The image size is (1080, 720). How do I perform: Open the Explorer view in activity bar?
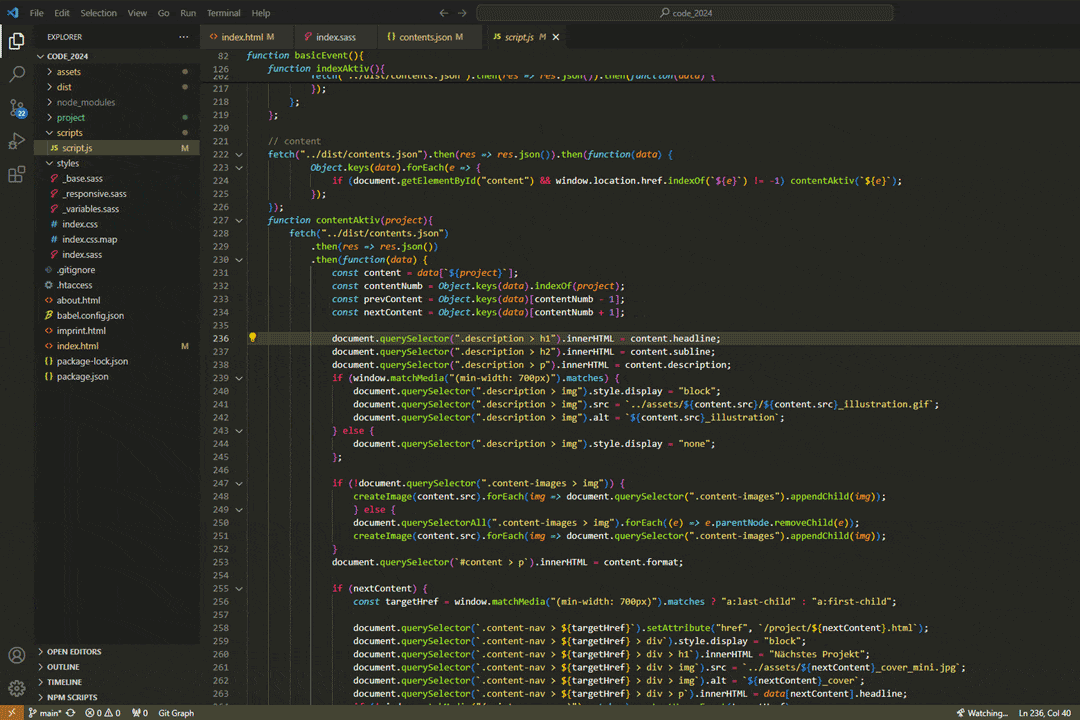(17, 41)
